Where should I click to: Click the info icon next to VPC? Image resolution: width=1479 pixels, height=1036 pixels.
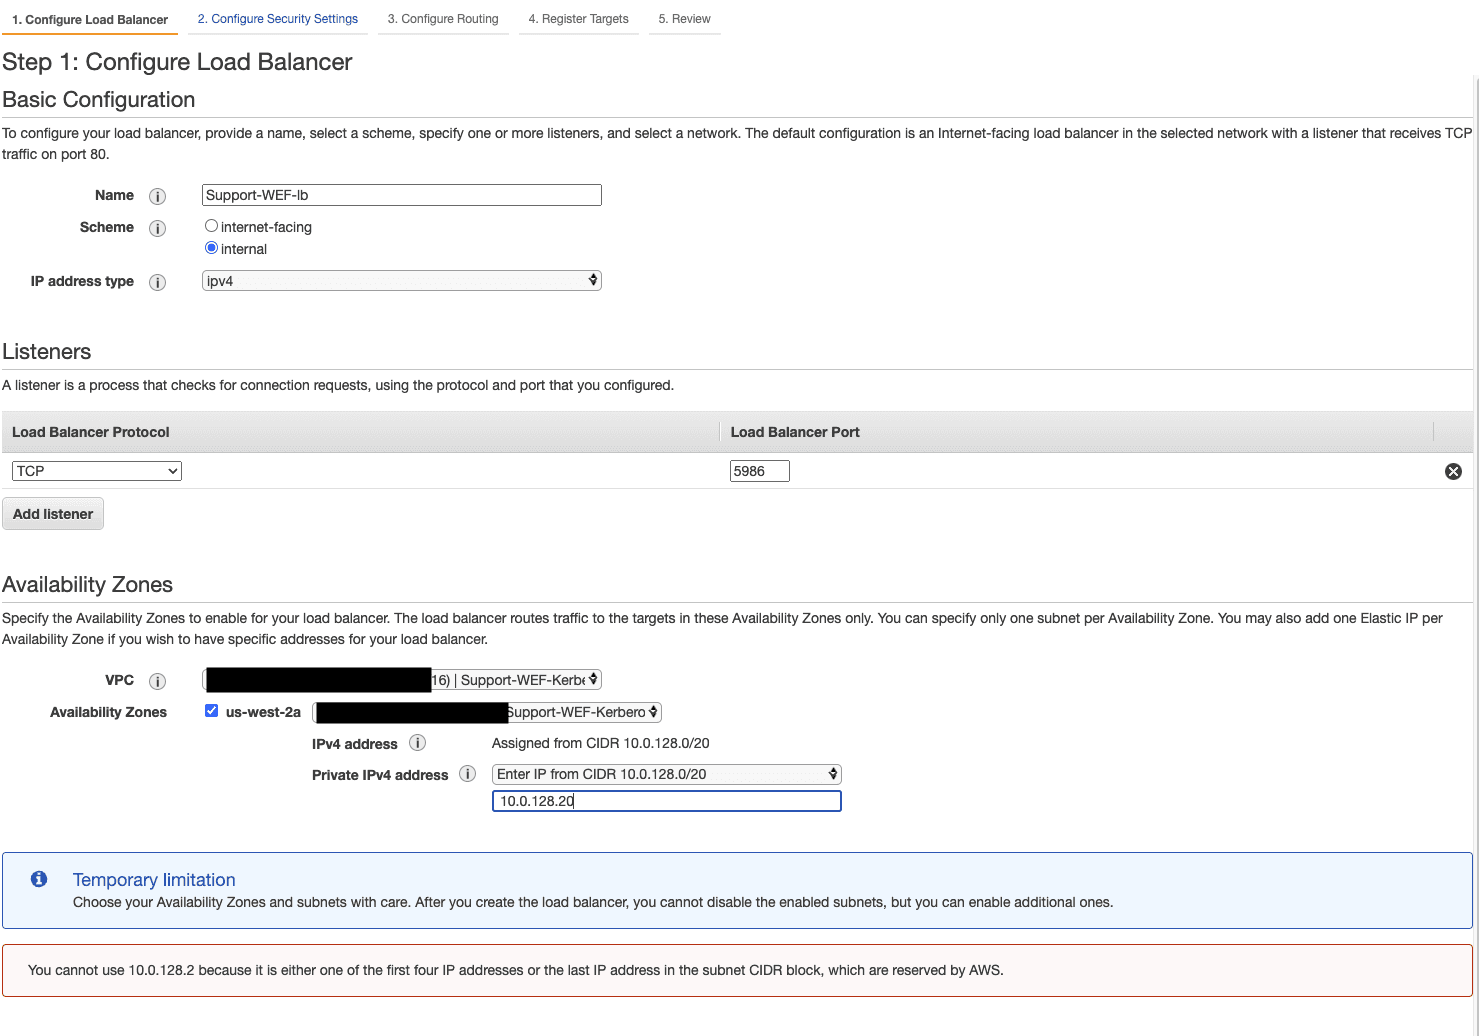click(157, 681)
